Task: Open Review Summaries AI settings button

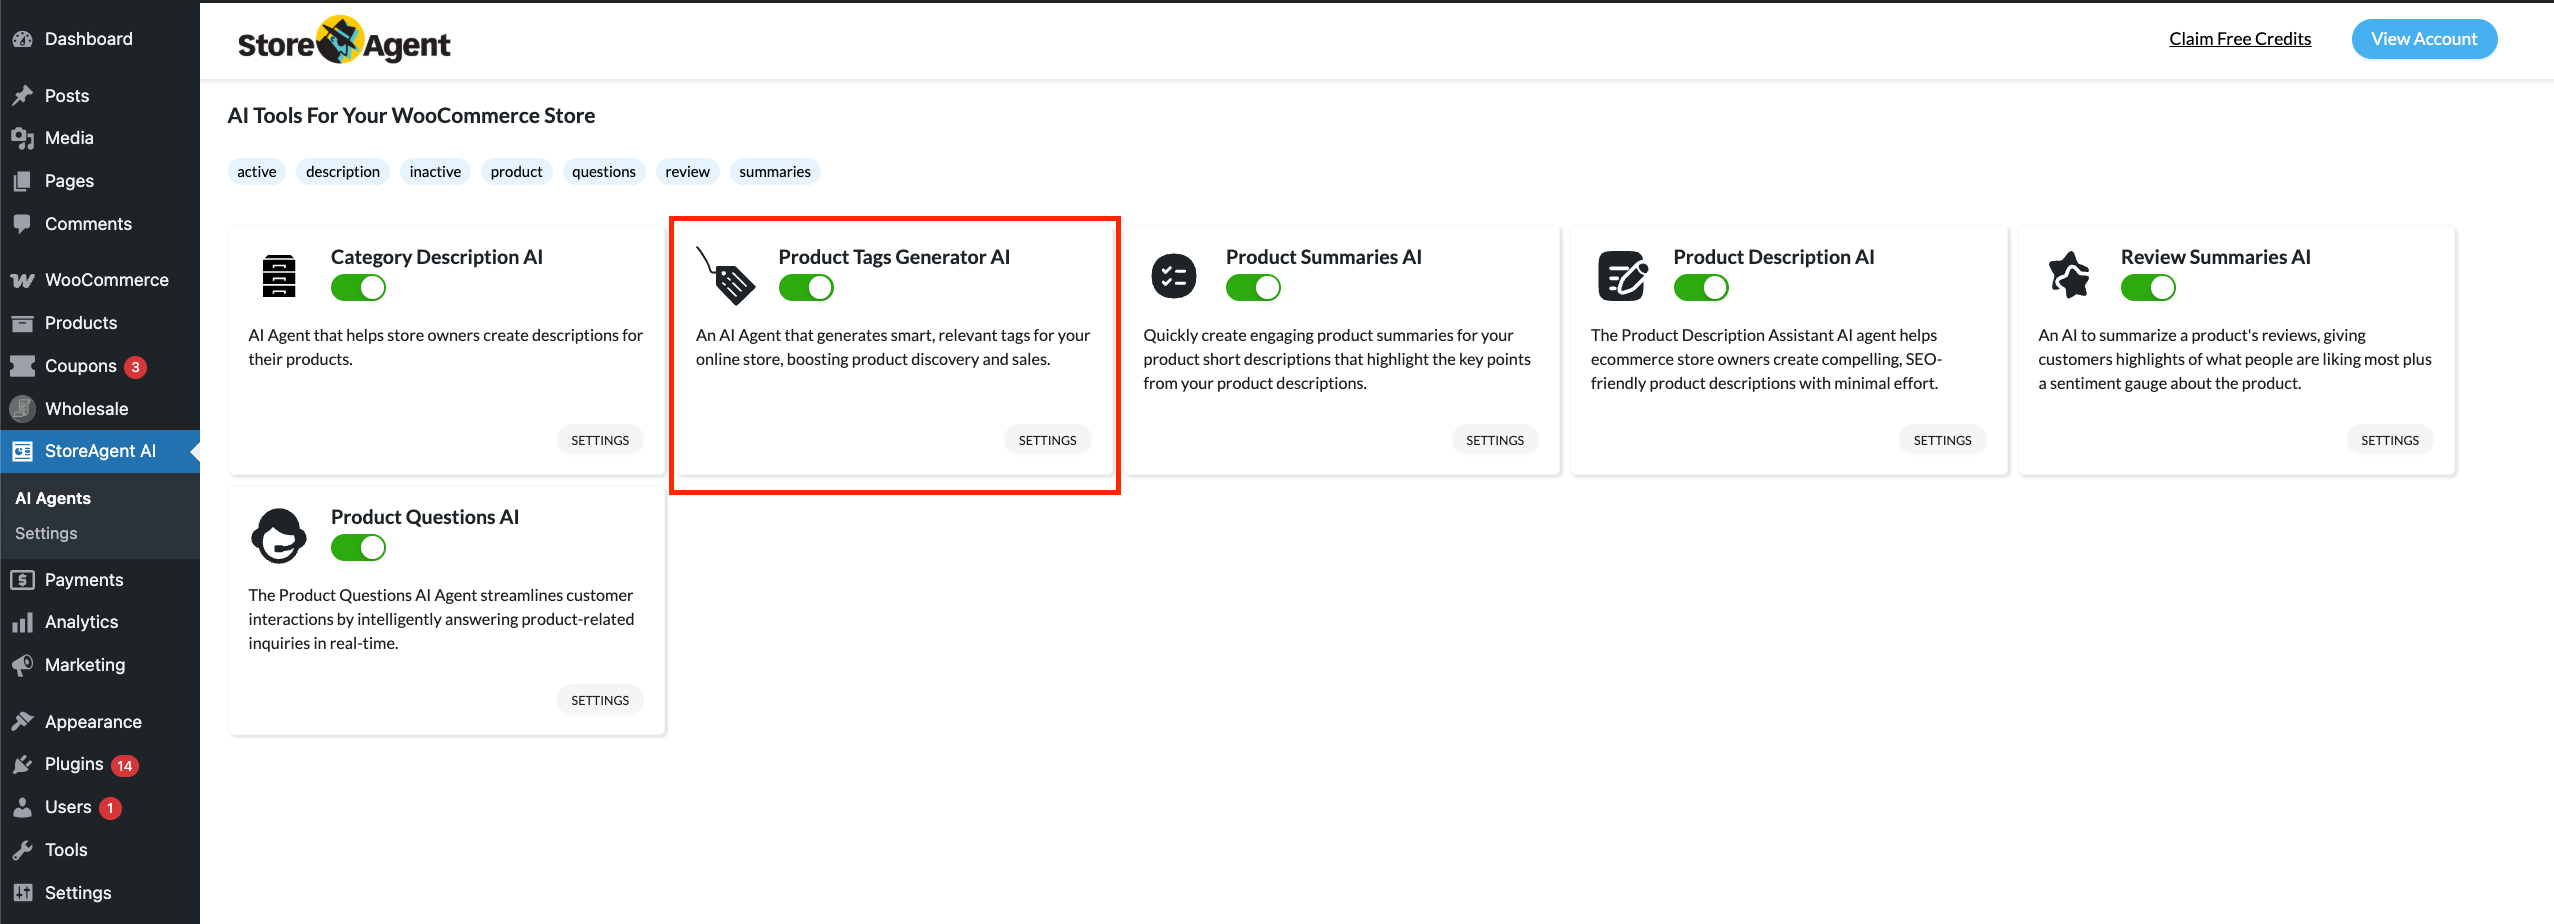Action: point(2390,440)
